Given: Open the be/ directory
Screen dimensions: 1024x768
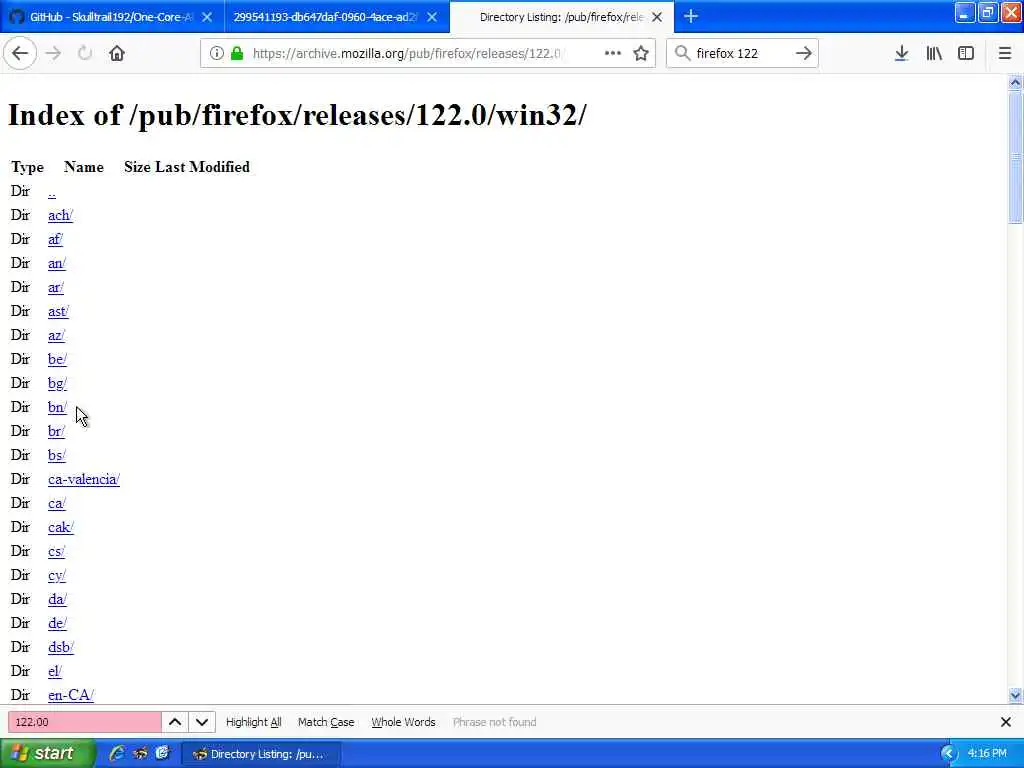Looking at the screenshot, I should pyautogui.click(x=57, y=359).
